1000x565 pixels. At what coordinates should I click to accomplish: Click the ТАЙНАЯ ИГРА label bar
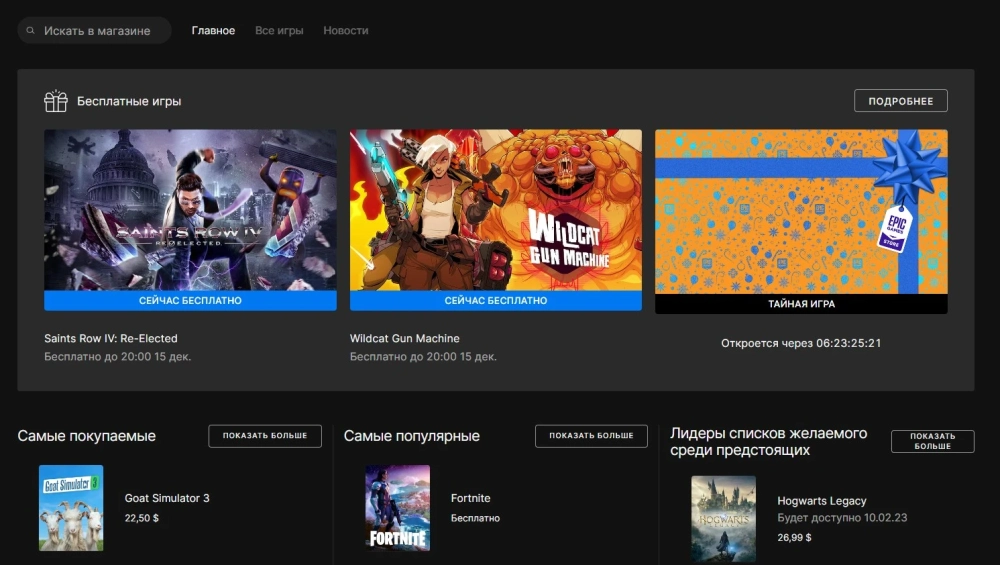[801, 304]
